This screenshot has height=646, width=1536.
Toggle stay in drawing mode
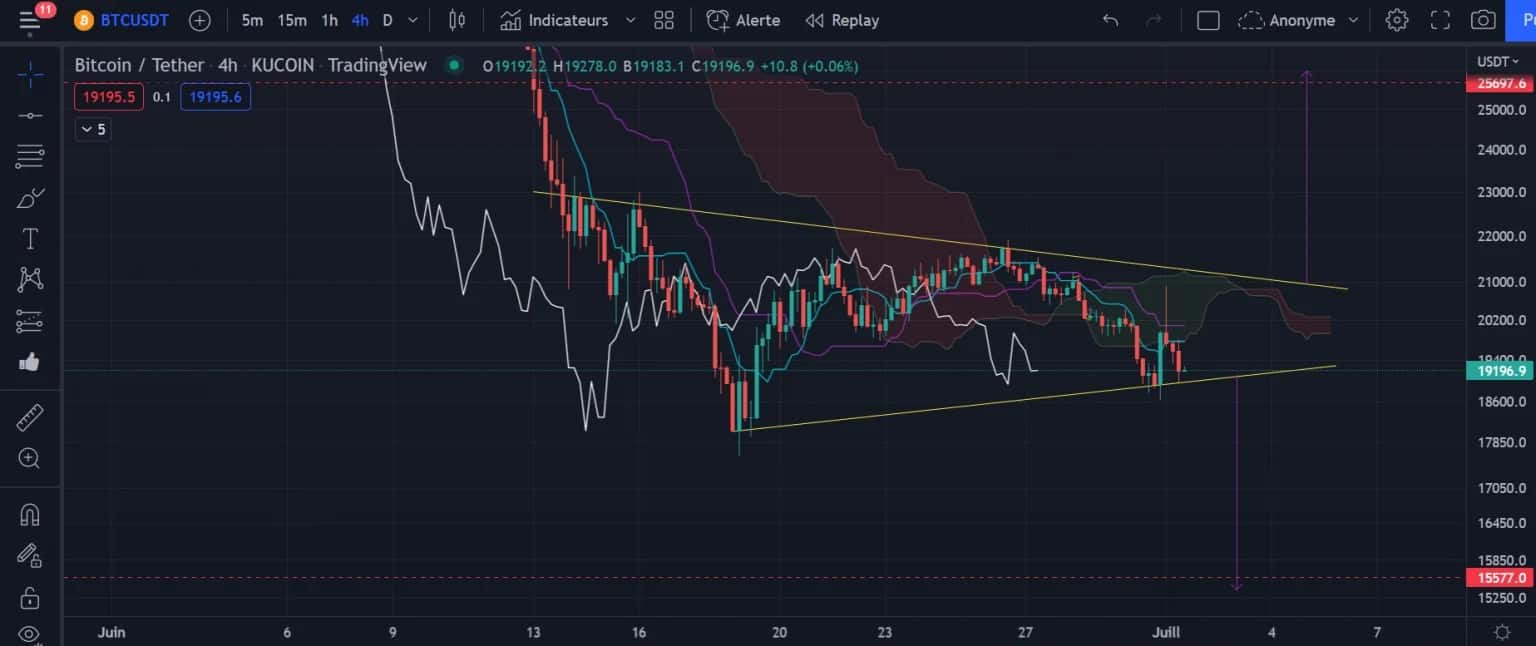30,556
